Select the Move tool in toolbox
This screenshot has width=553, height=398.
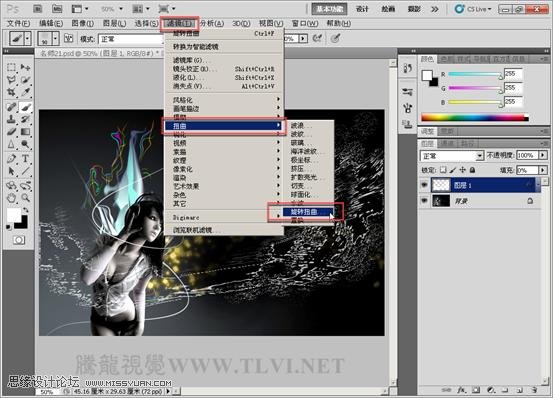[25, 67]
